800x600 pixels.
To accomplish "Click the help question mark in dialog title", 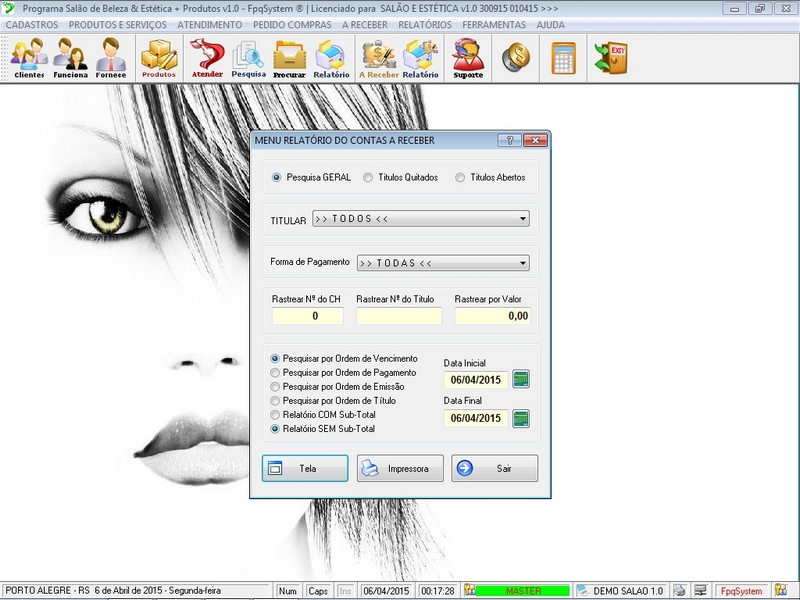I will click(509, 140).
